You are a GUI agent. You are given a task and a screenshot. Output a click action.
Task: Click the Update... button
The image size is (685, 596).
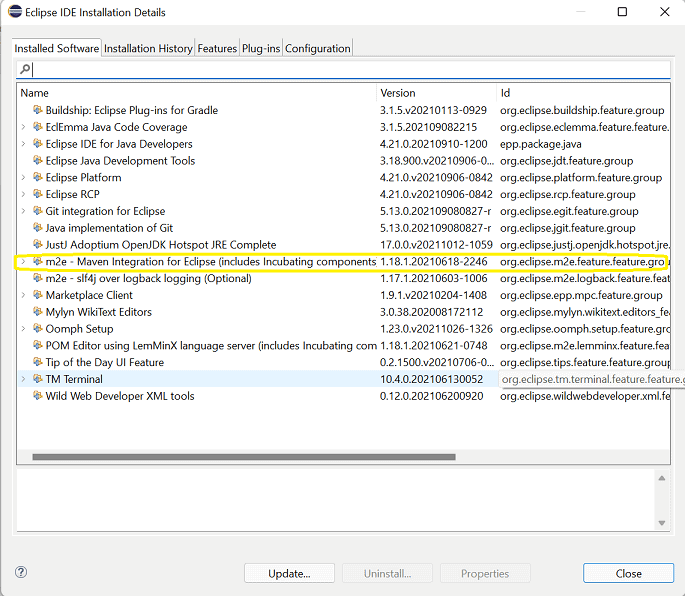click(289, 573)
